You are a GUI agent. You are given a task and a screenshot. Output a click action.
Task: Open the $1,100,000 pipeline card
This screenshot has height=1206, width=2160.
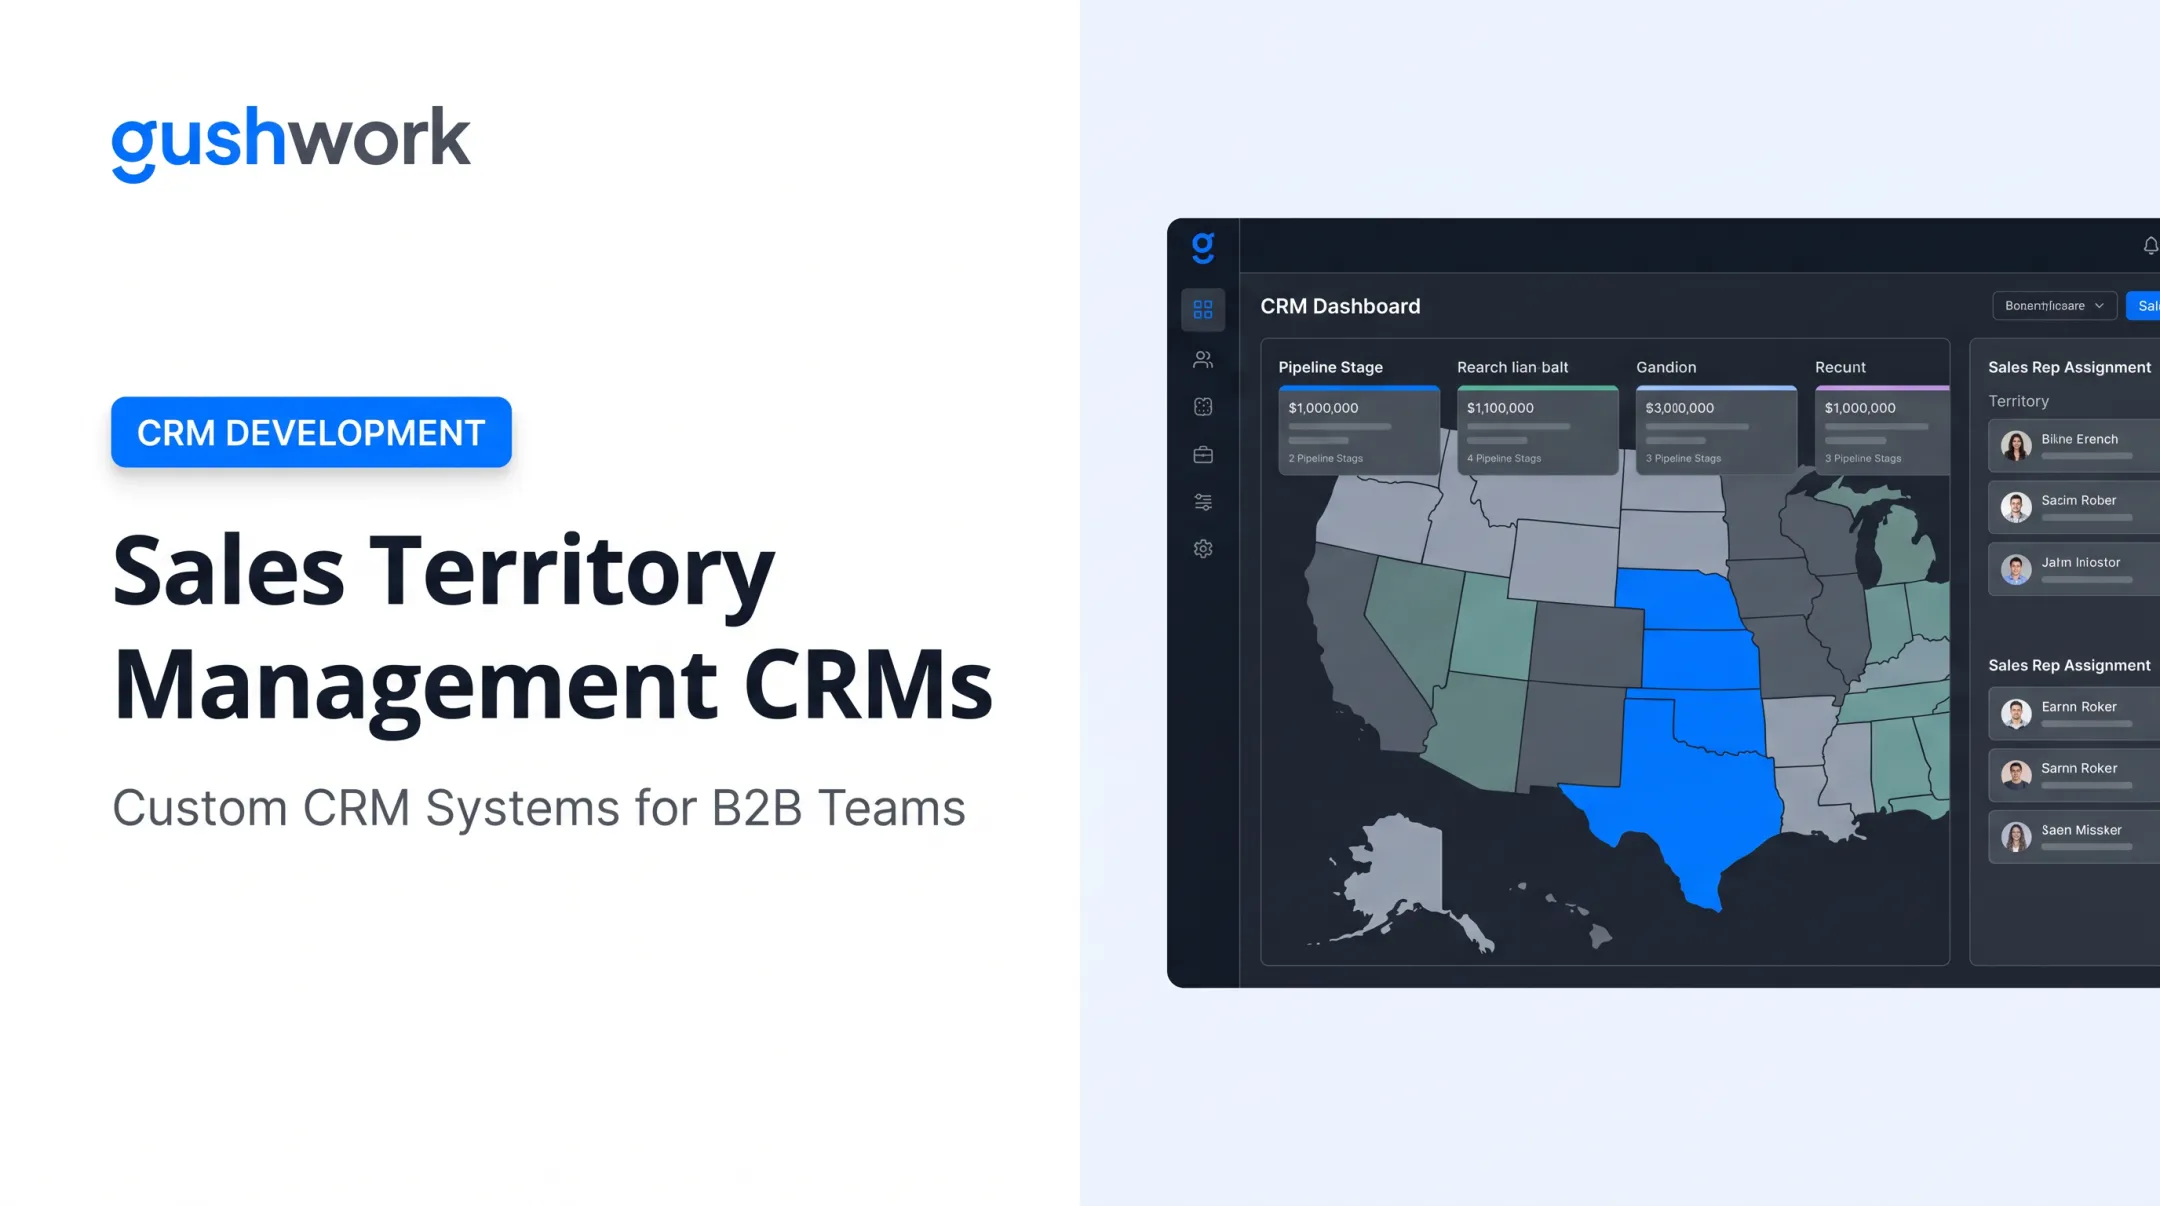[x=1537, y=430]
